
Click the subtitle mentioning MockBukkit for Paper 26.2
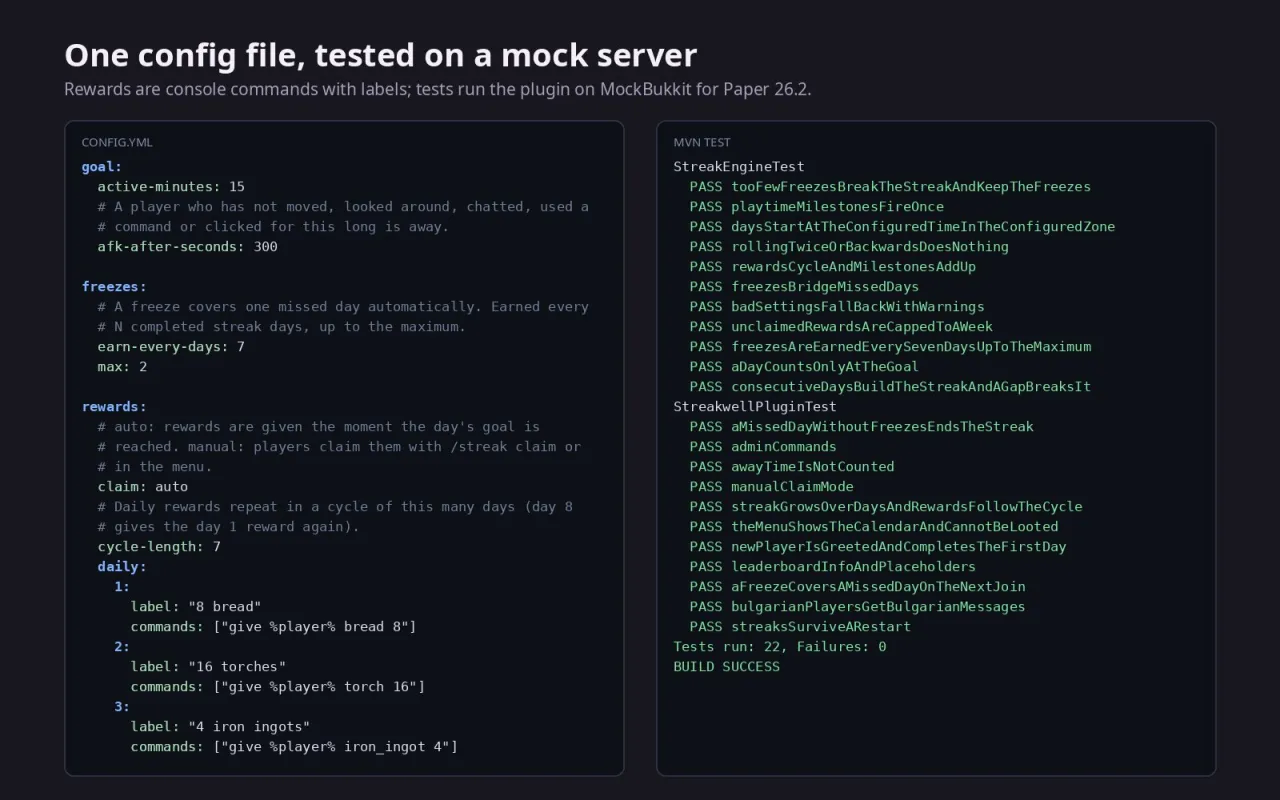pos(438,89)
